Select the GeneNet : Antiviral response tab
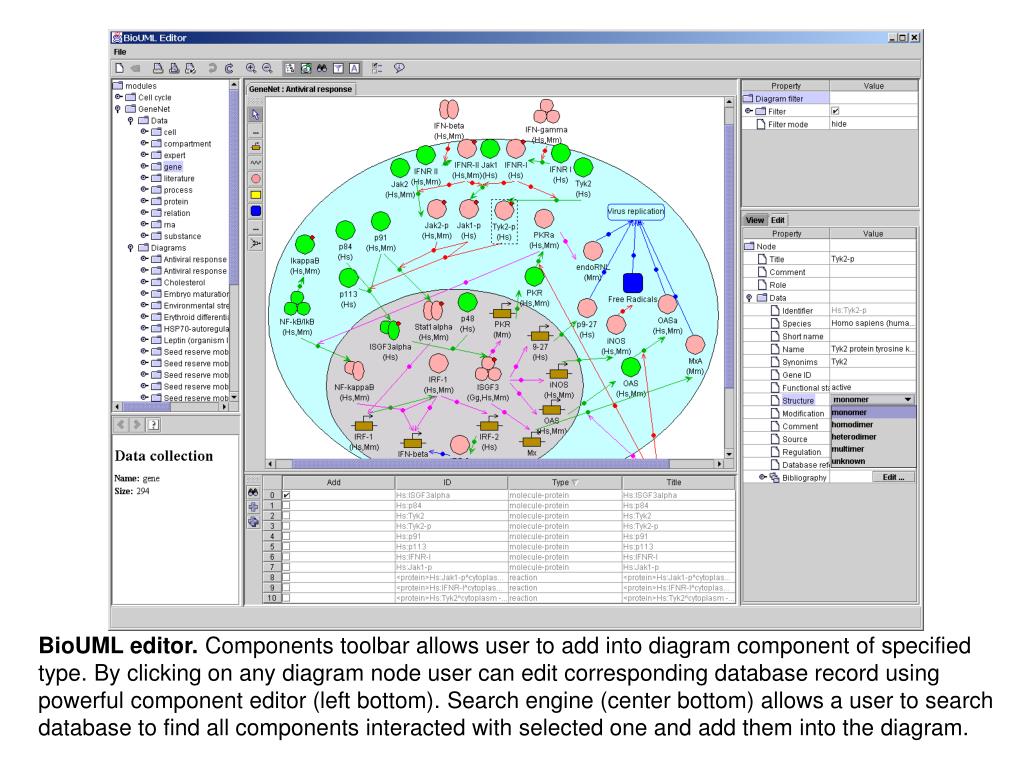 pos(300,89)
